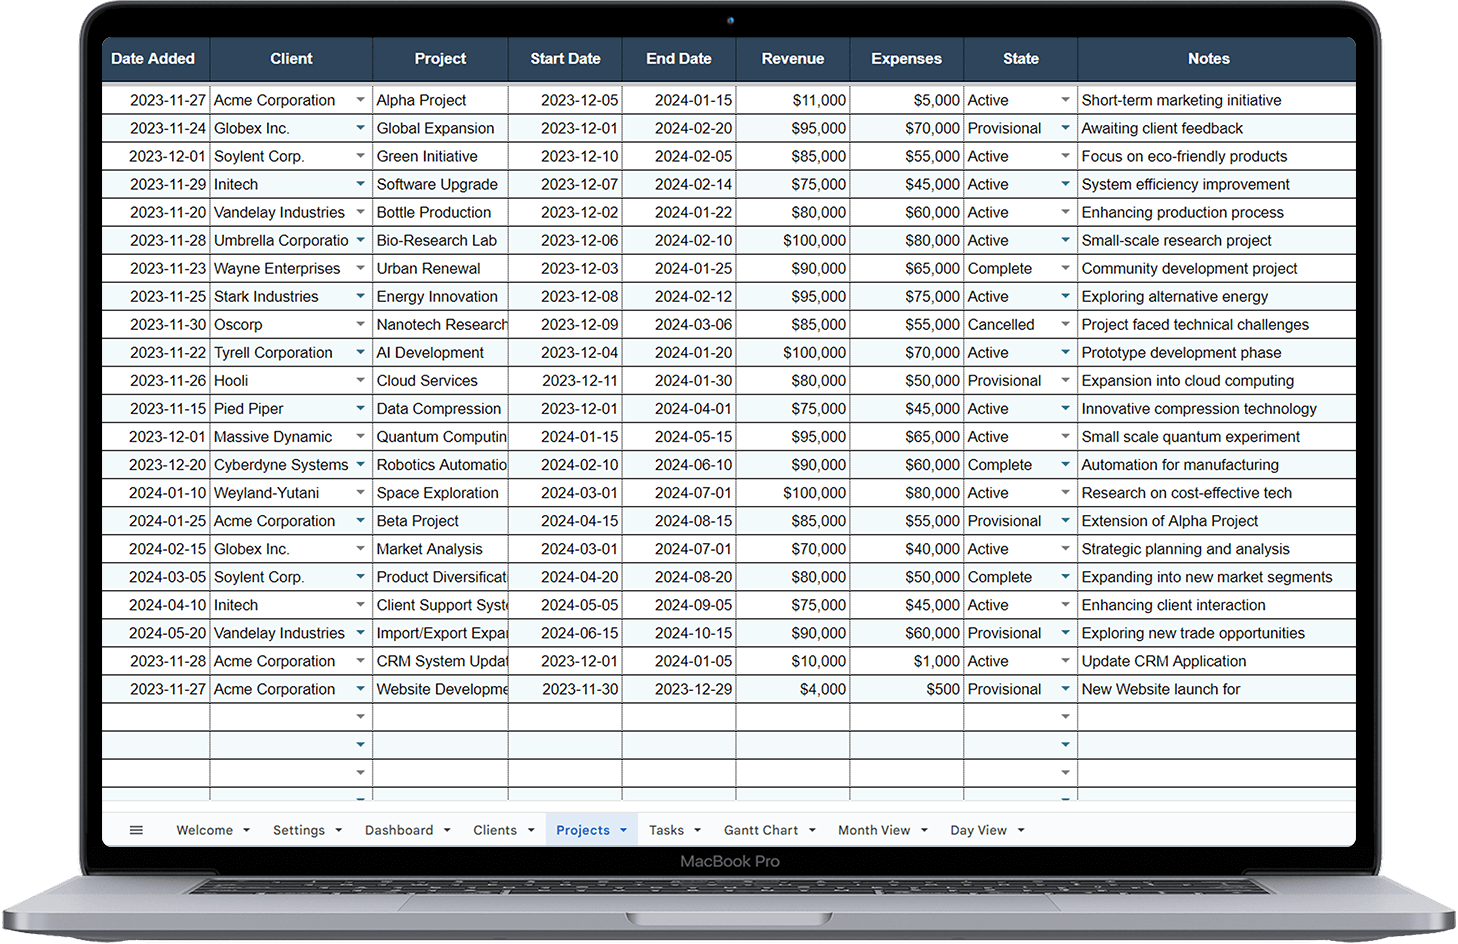
Task: Select the Alpha Project cell
Action: 440,100
